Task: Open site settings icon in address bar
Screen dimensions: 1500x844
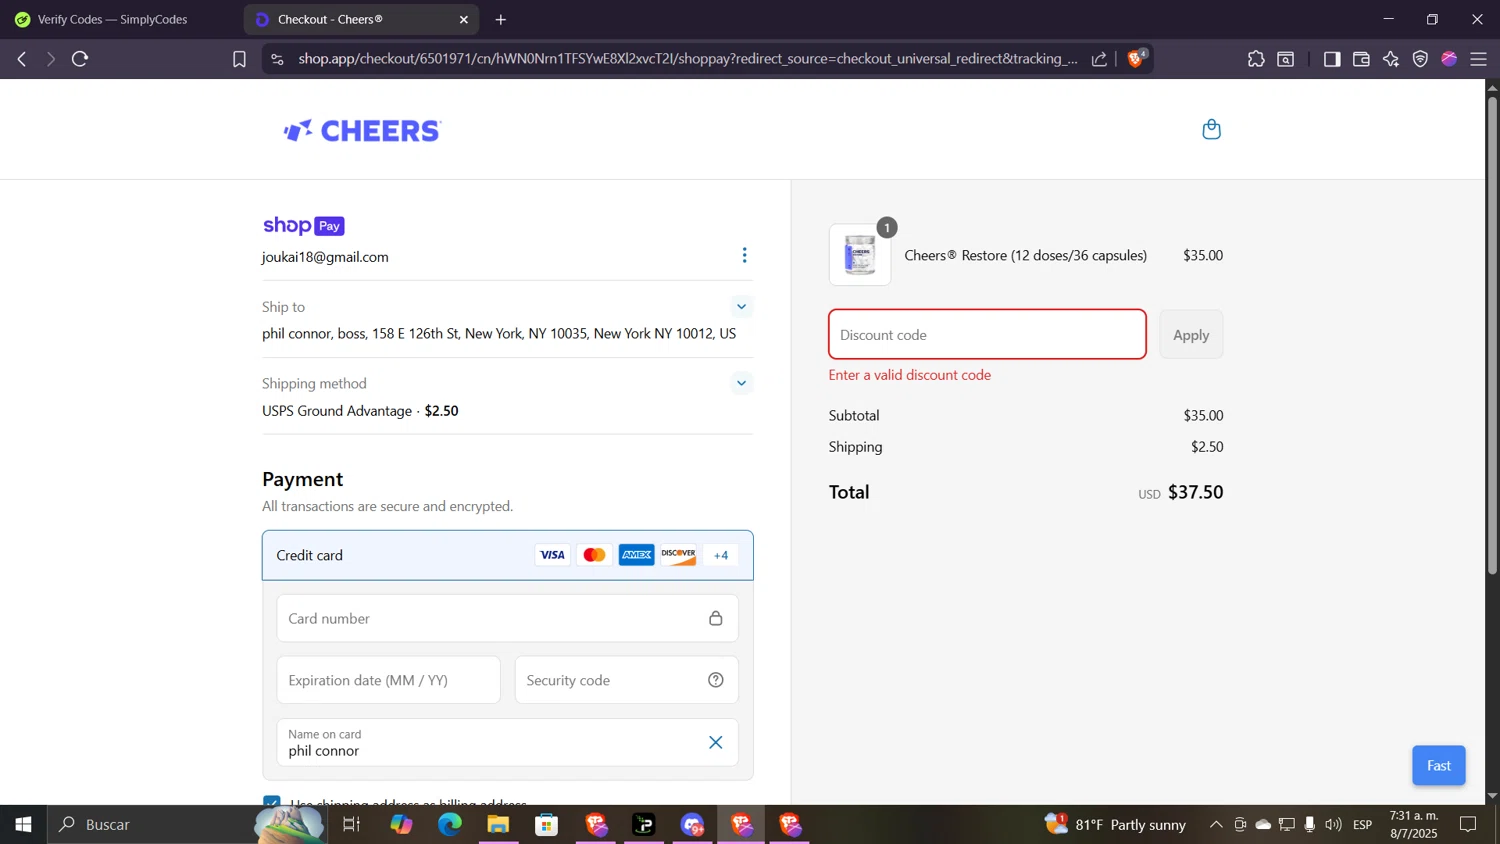Action: (278, 59)
